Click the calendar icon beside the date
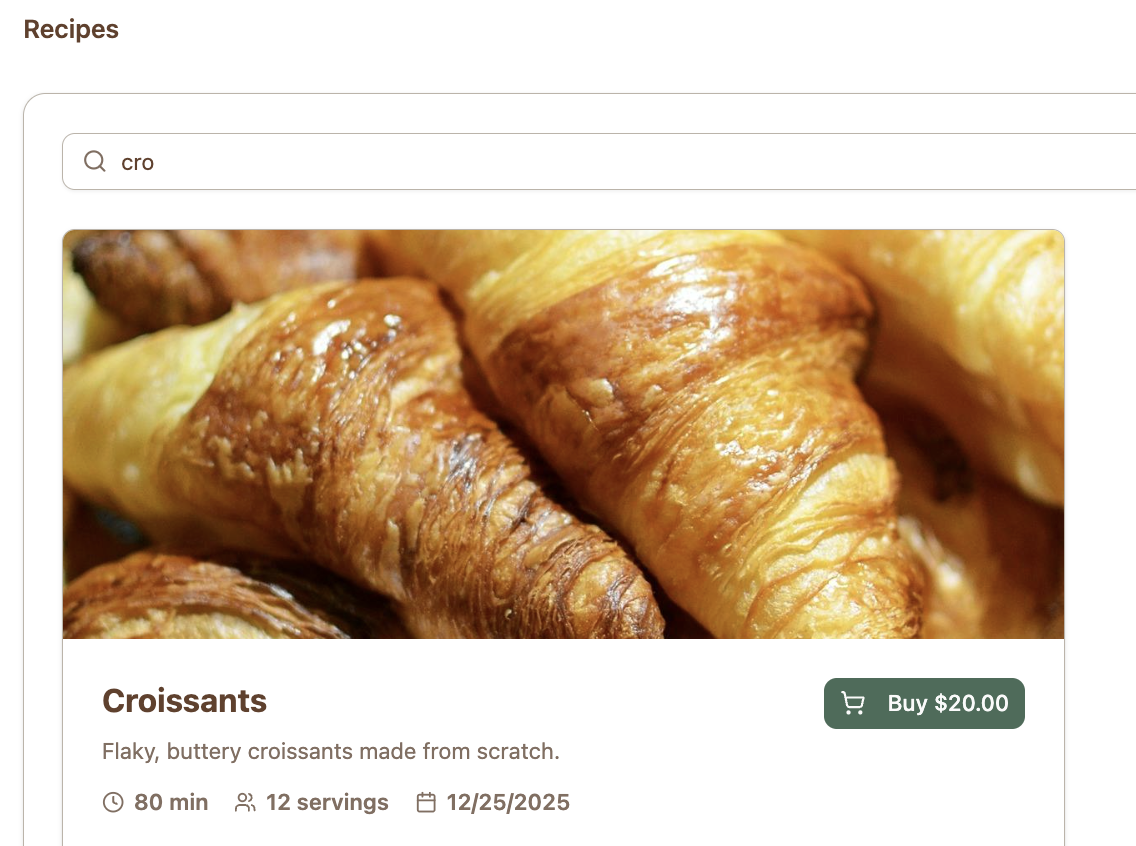The width and height of the screenshot is (1136, 846). point(426,803)
